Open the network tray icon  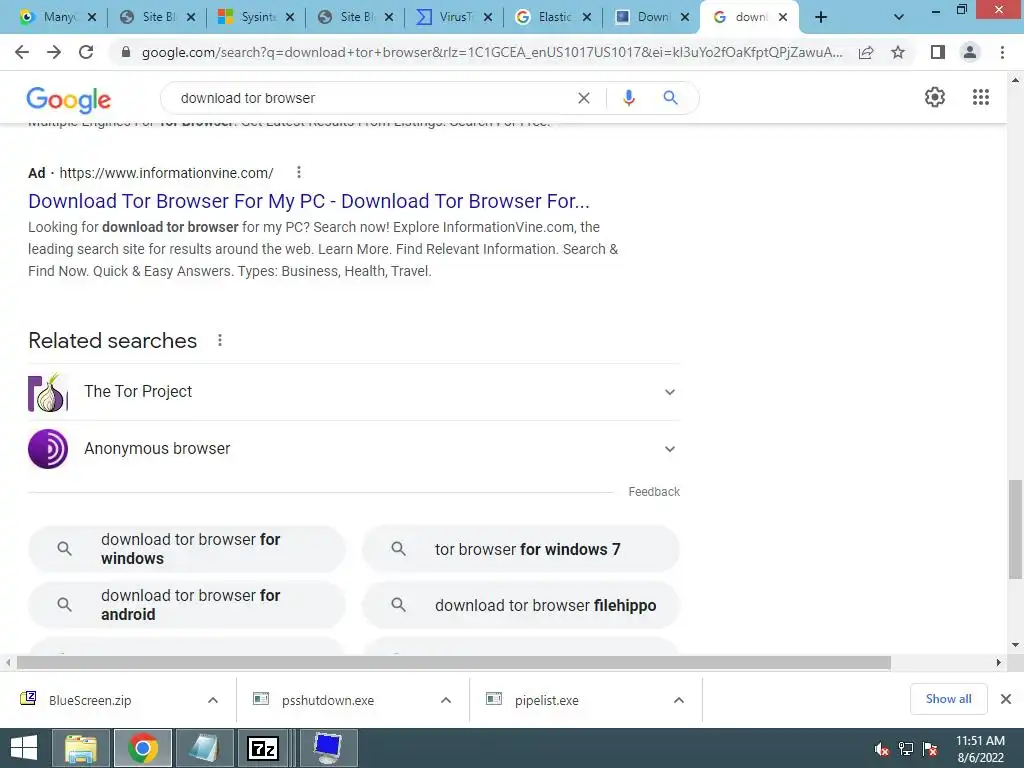[x=906, y=749]
